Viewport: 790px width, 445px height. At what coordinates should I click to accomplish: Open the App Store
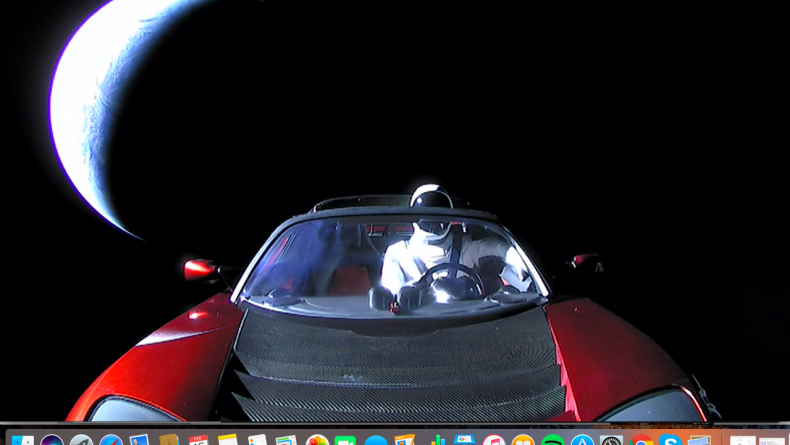click(x=582, y=441)
